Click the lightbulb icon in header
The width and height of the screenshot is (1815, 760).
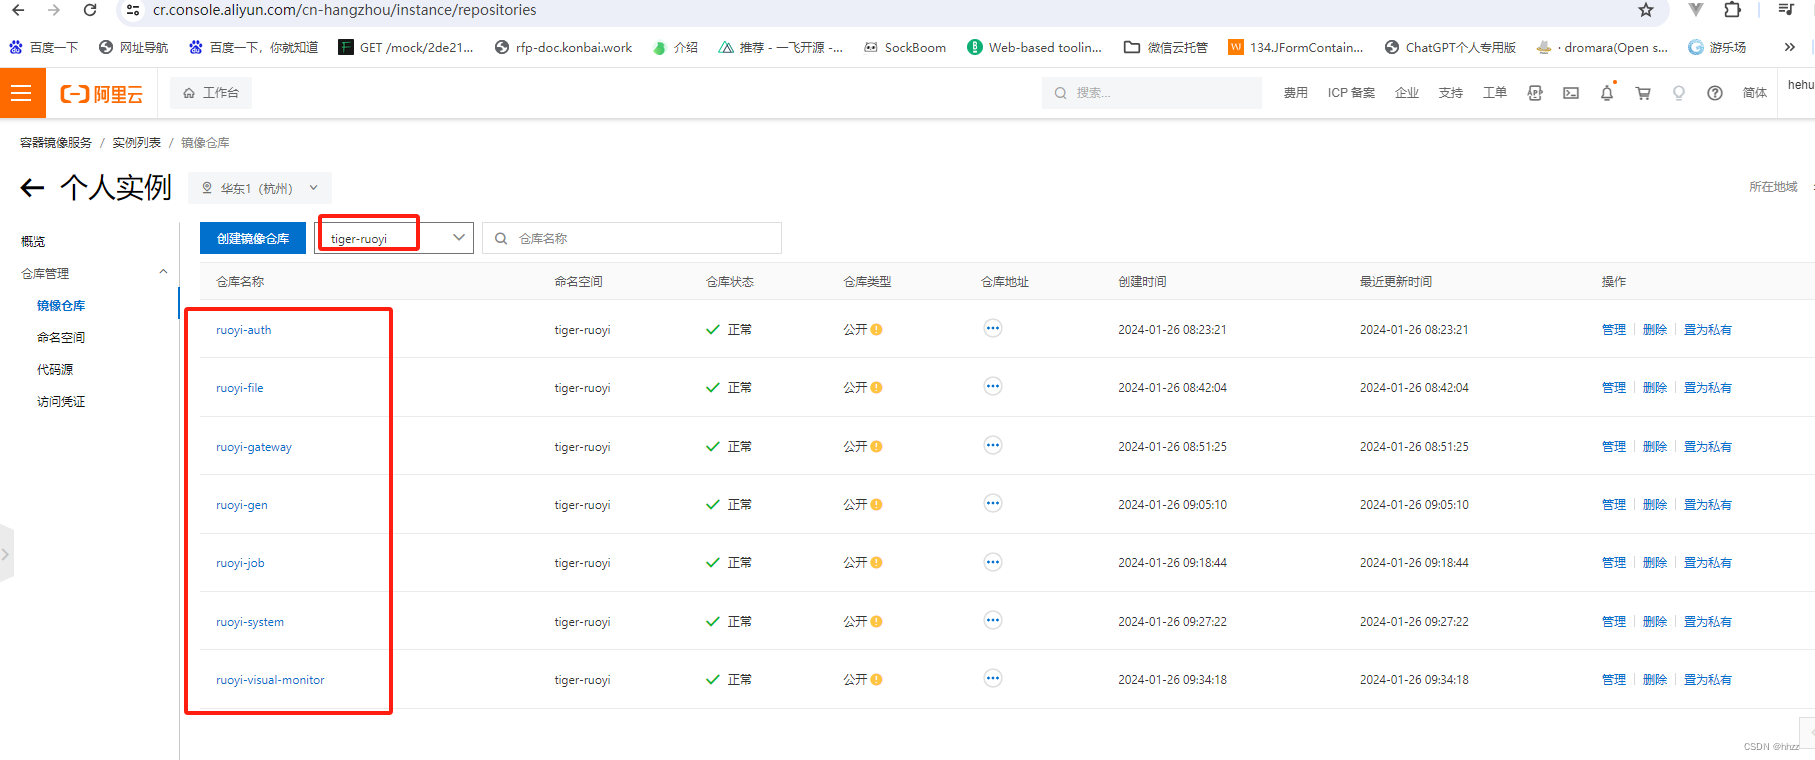coord(1679,93)
